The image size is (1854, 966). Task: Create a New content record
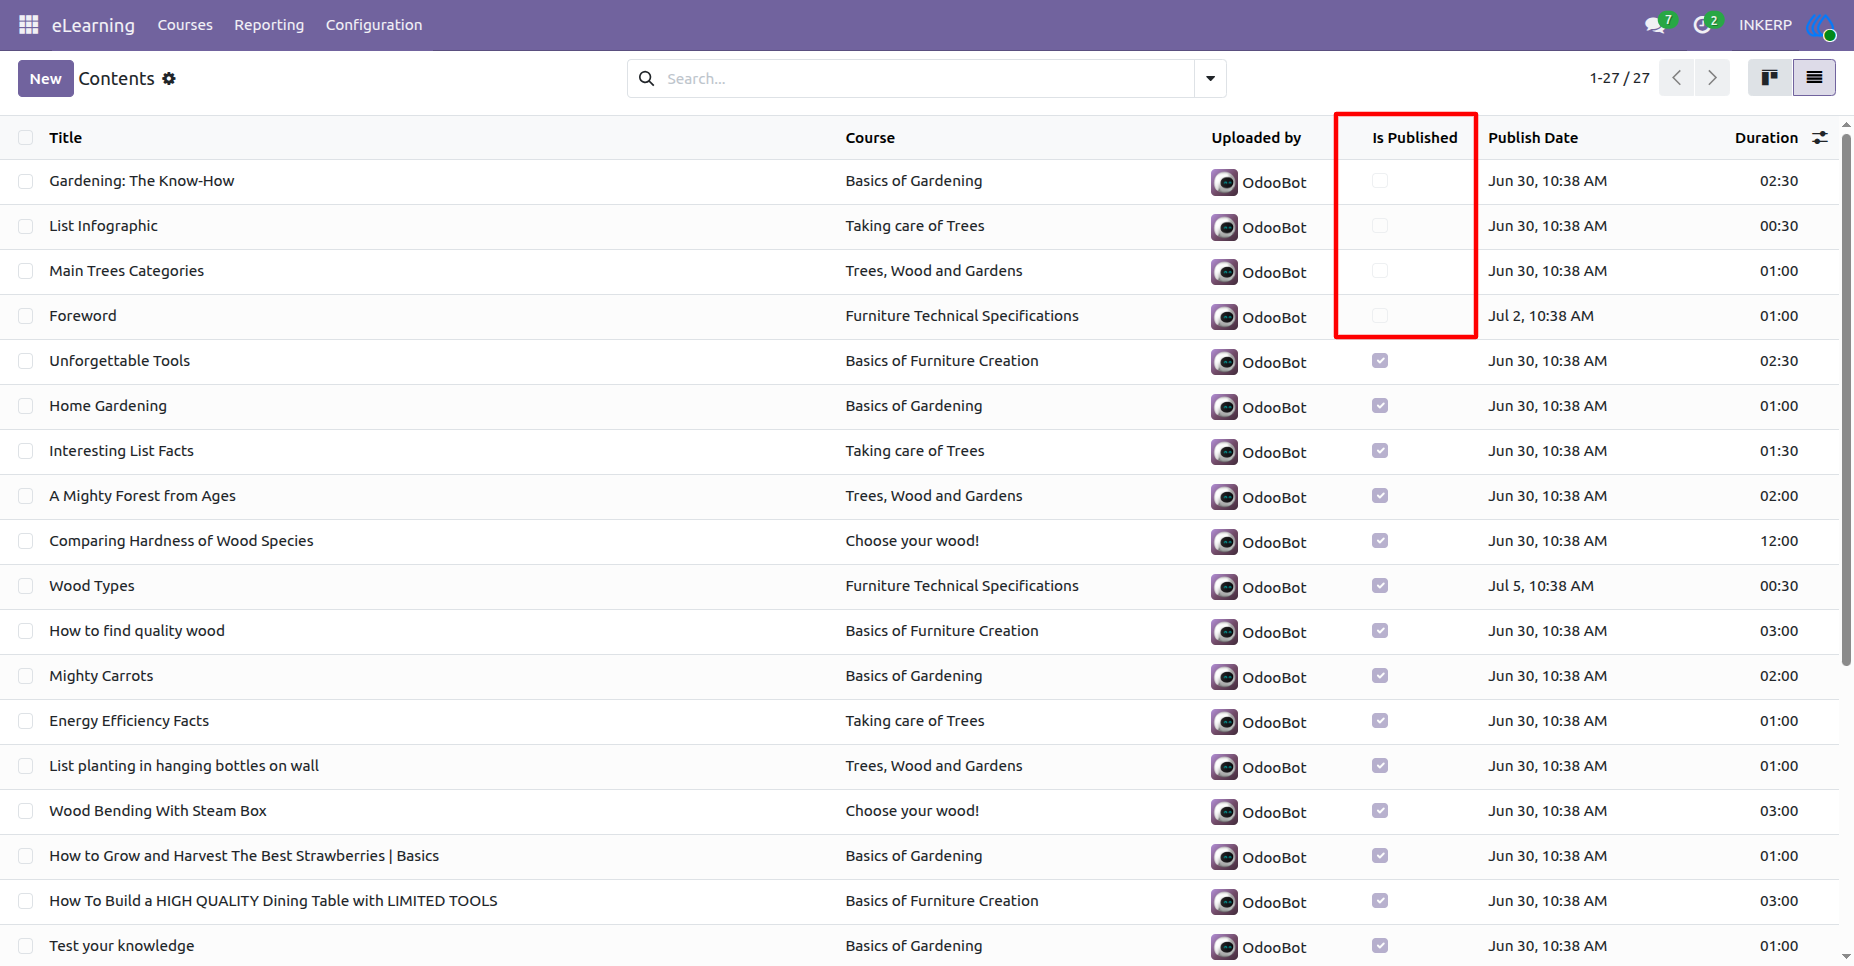click(46, 78)
